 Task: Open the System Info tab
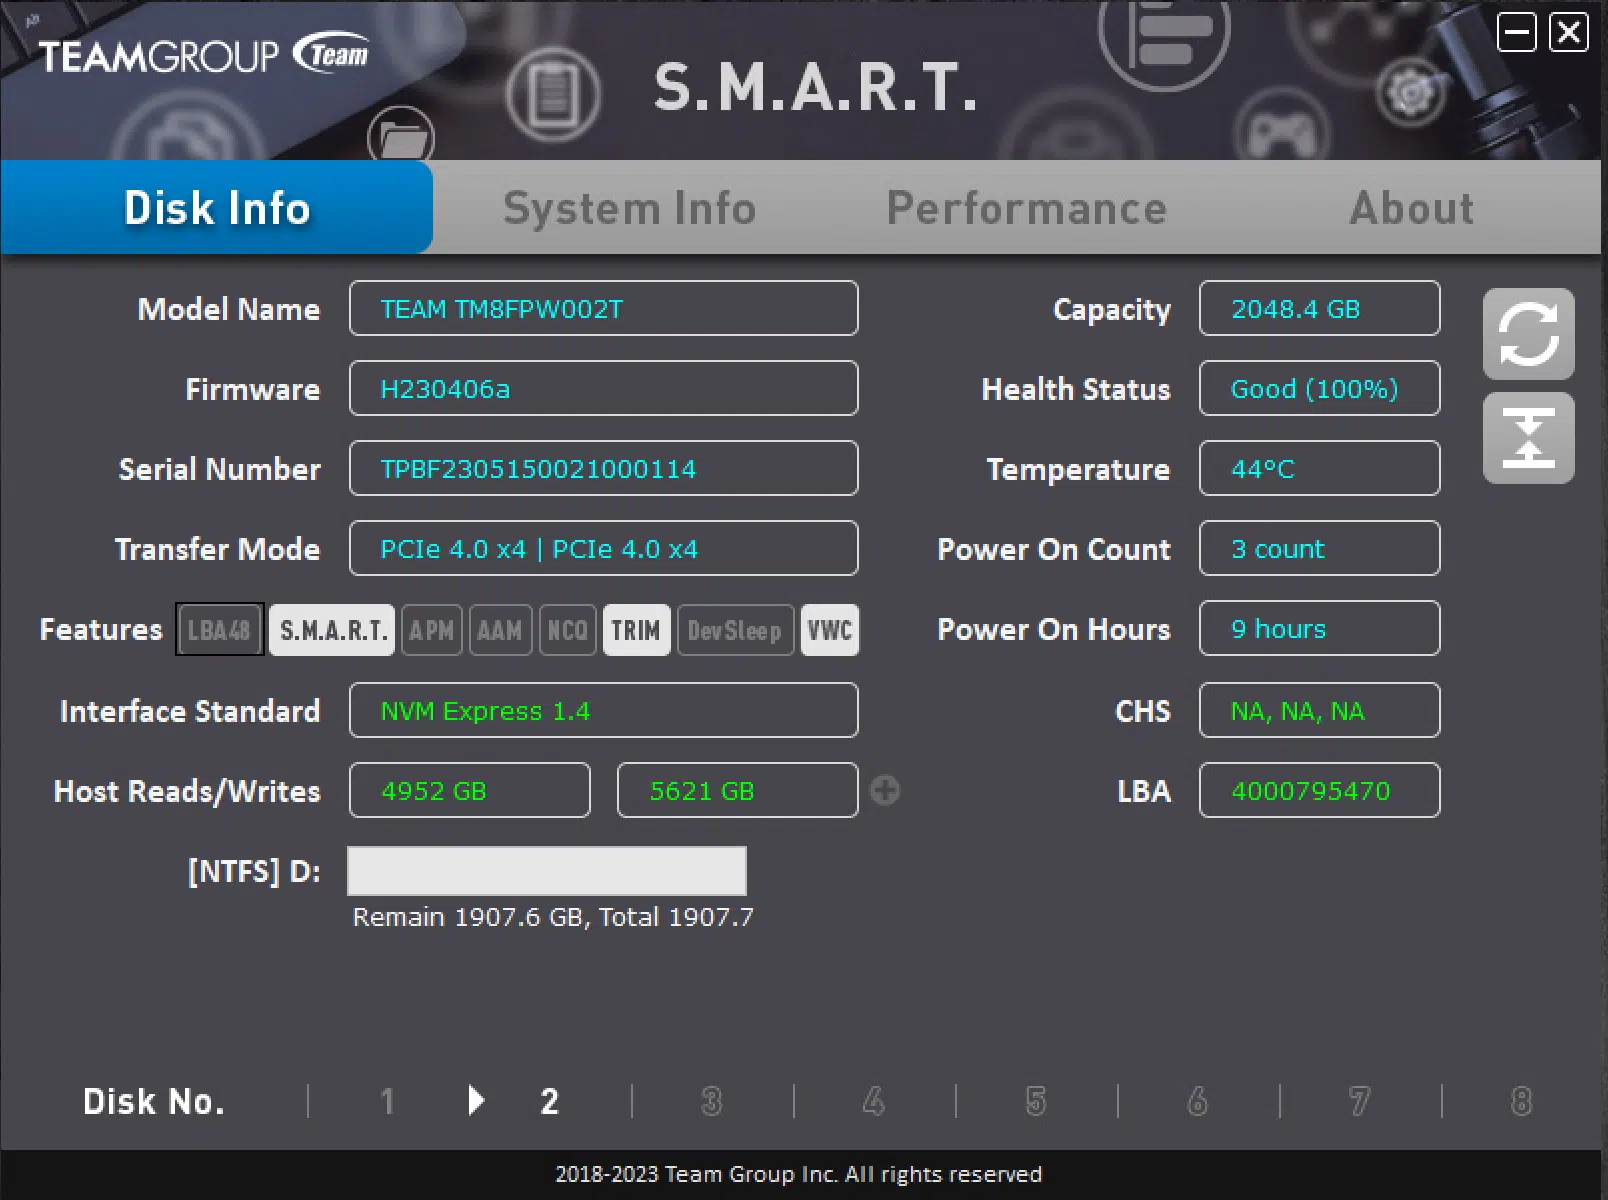pos(629,208)
